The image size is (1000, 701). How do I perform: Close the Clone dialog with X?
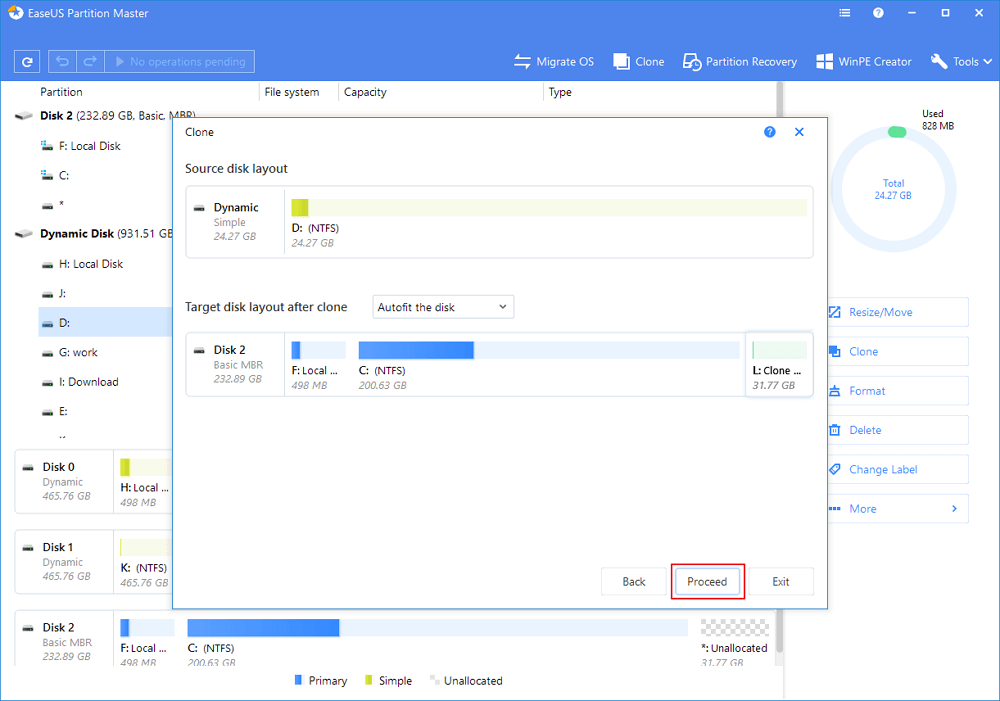click(799, 132)
